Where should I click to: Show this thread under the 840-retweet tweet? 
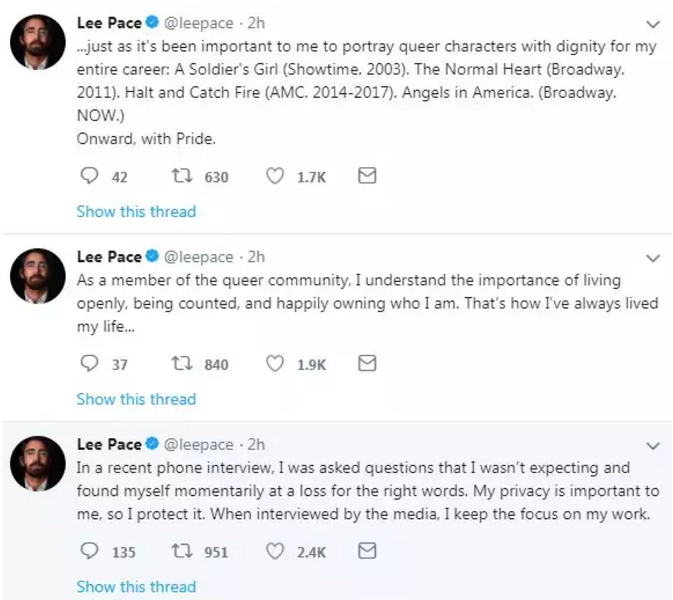click(x=136, y=399)
